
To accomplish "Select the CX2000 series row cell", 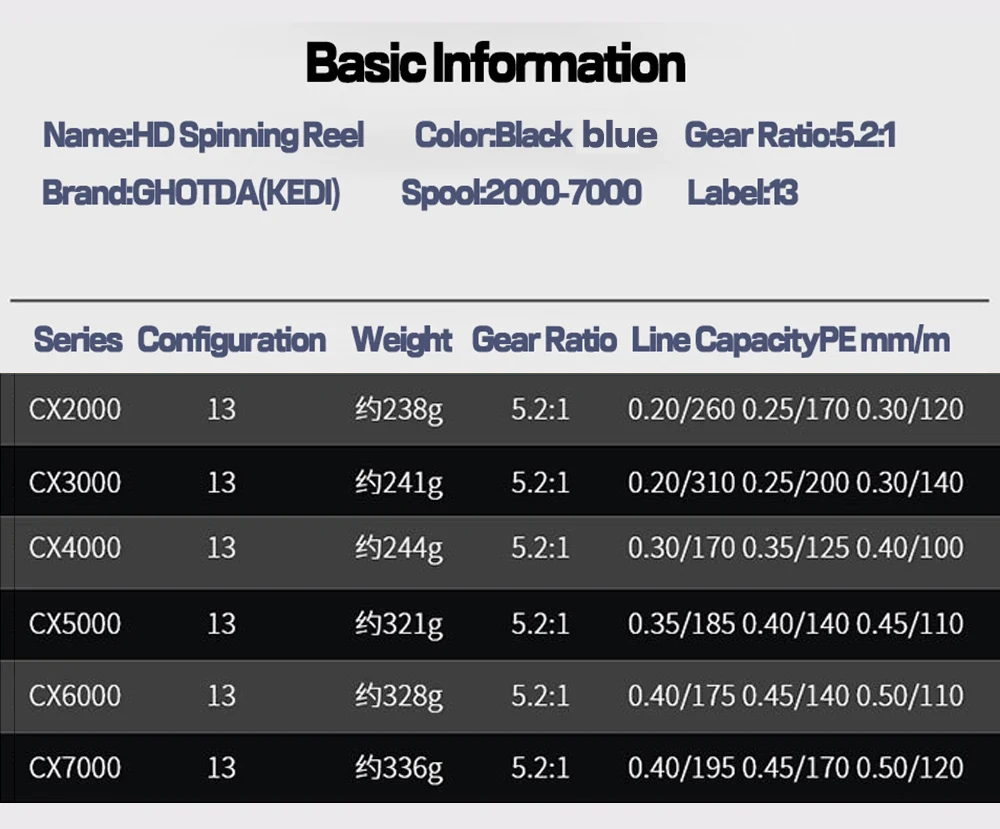I will [75, 409].
